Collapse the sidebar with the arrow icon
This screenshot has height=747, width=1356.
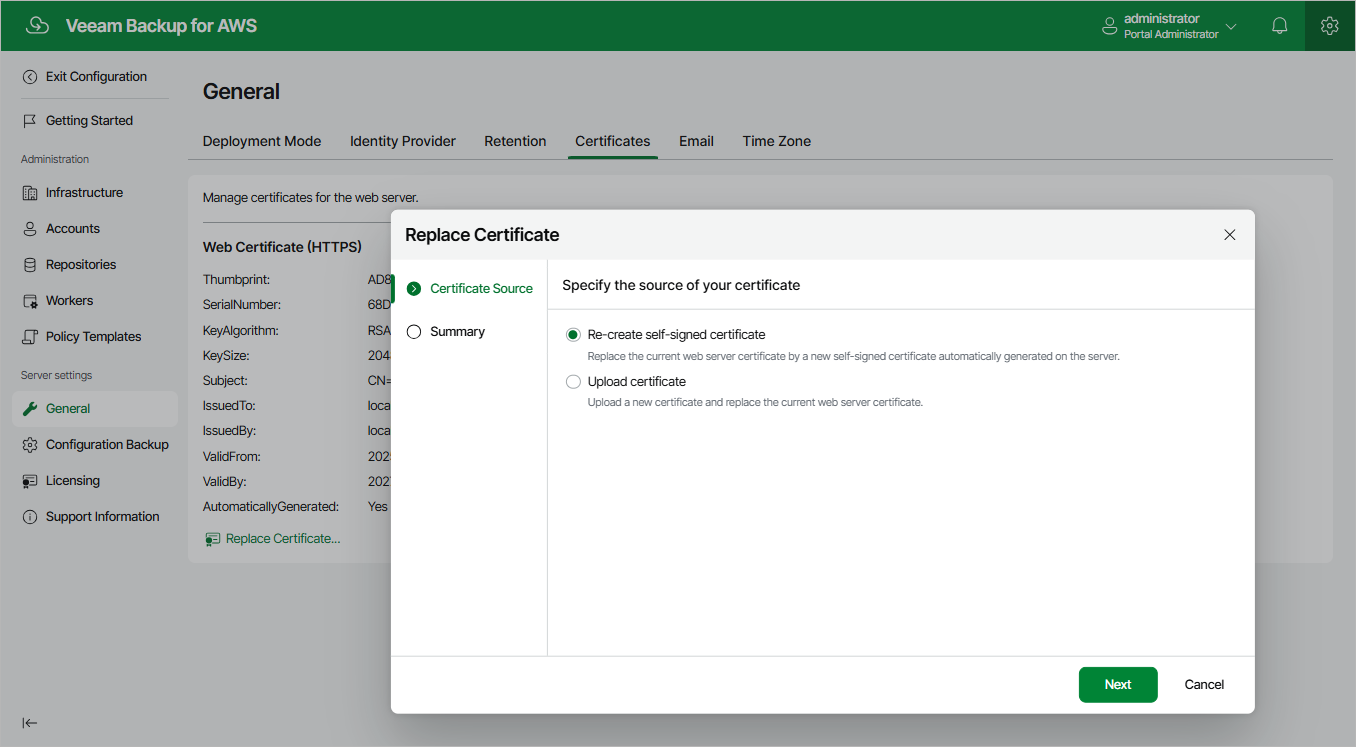click(x=30, y=723)
